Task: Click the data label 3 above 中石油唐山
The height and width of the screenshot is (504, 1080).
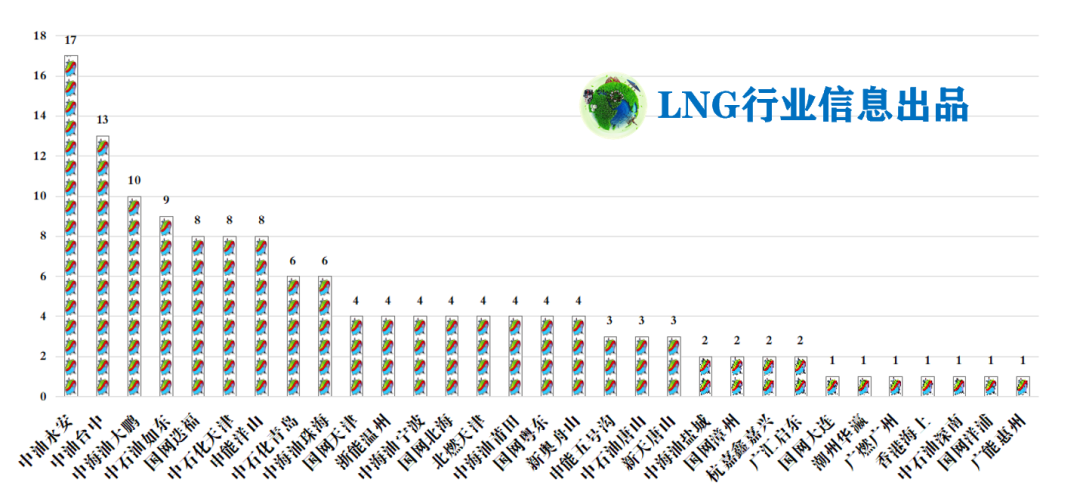Action: click(x=641, y=321)
